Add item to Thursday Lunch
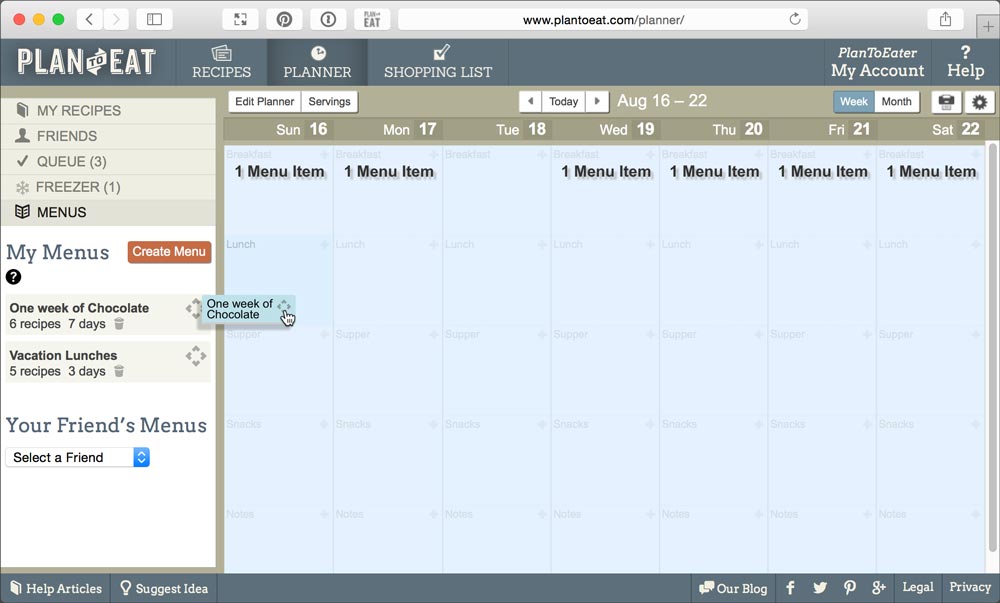1000x603 pixels. coord(759,244)
